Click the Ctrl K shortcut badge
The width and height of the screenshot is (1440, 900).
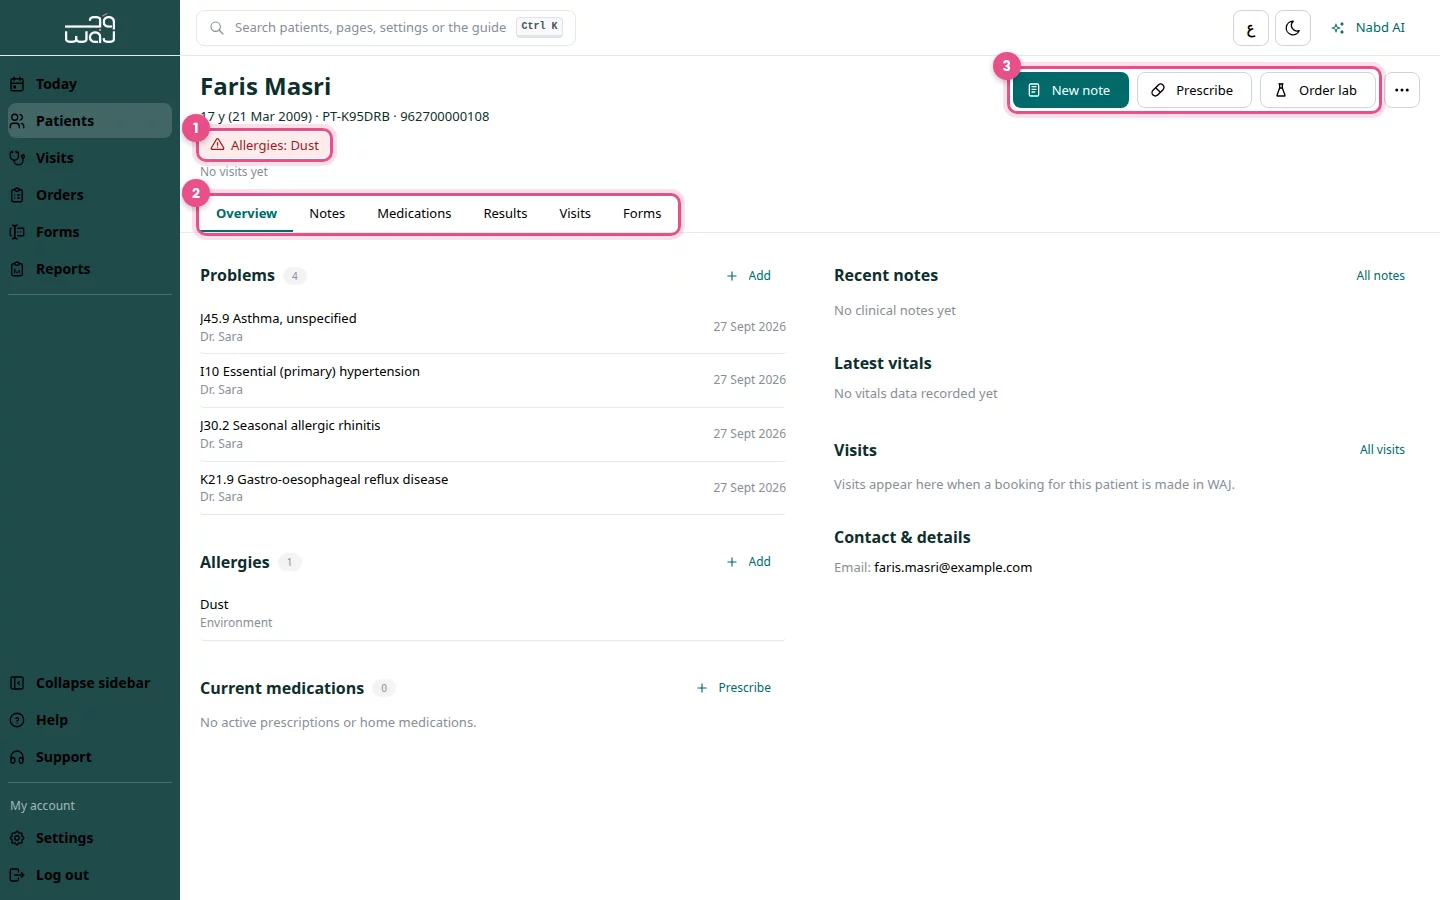540,27
